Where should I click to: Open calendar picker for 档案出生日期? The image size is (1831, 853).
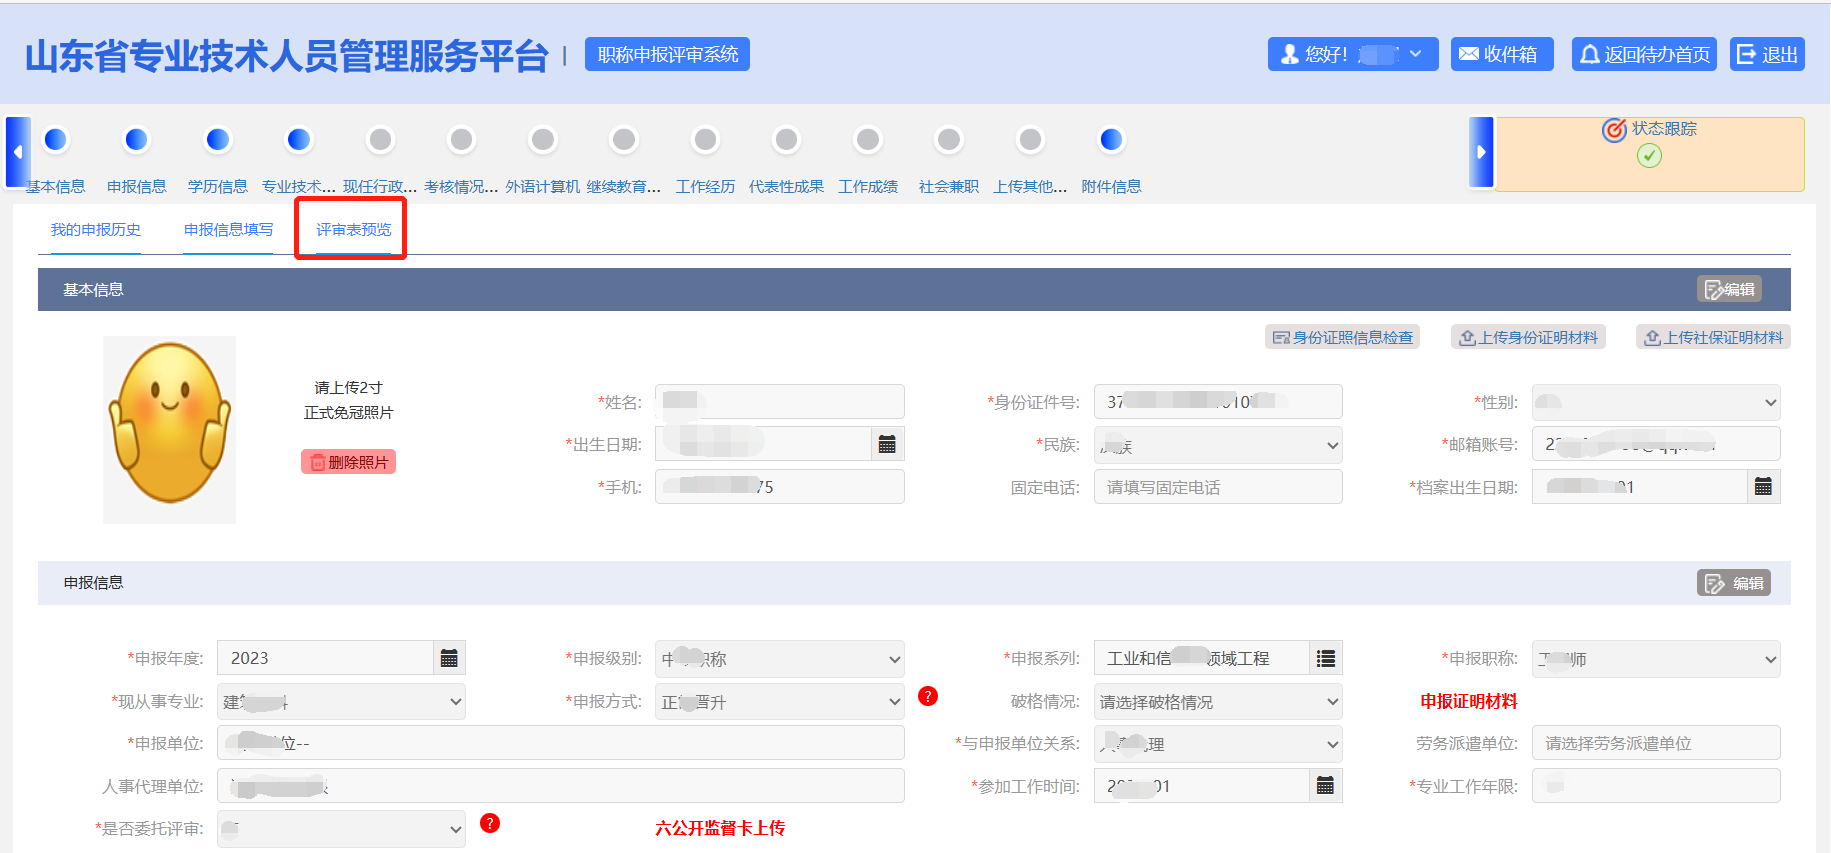(x=1763, y=487)
